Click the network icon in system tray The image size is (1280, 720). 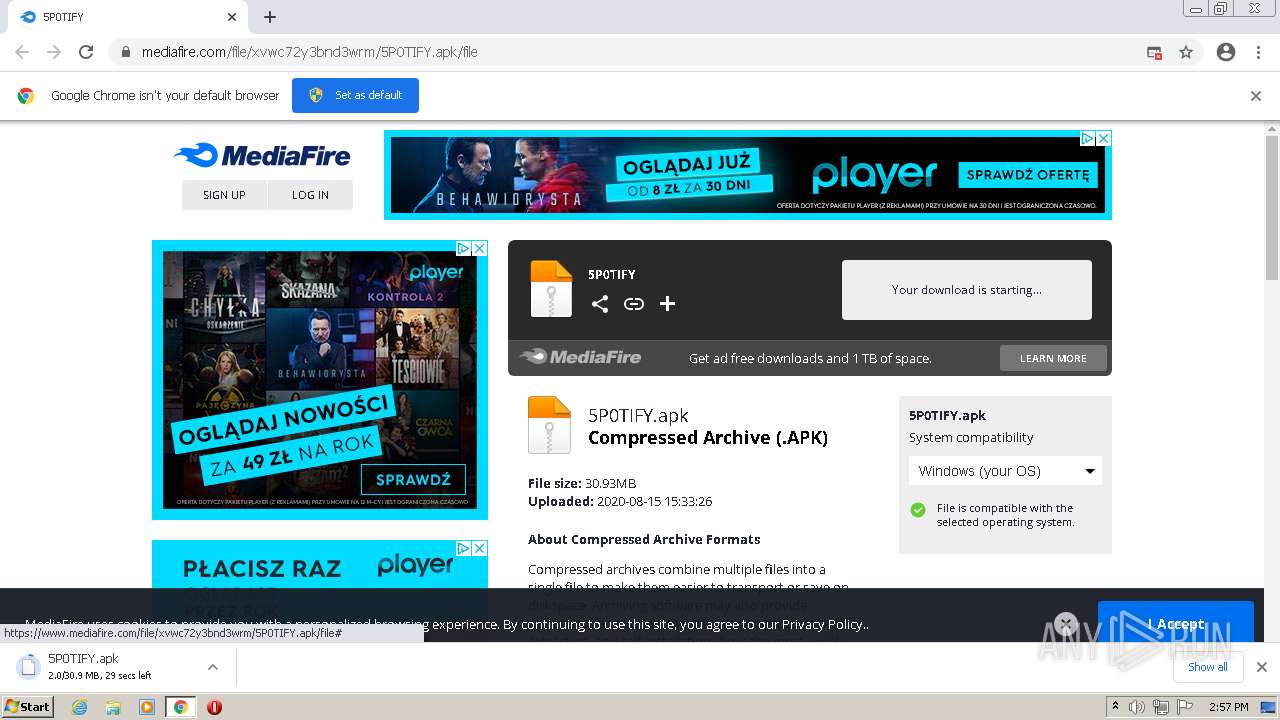click(x=1161, y=707)
